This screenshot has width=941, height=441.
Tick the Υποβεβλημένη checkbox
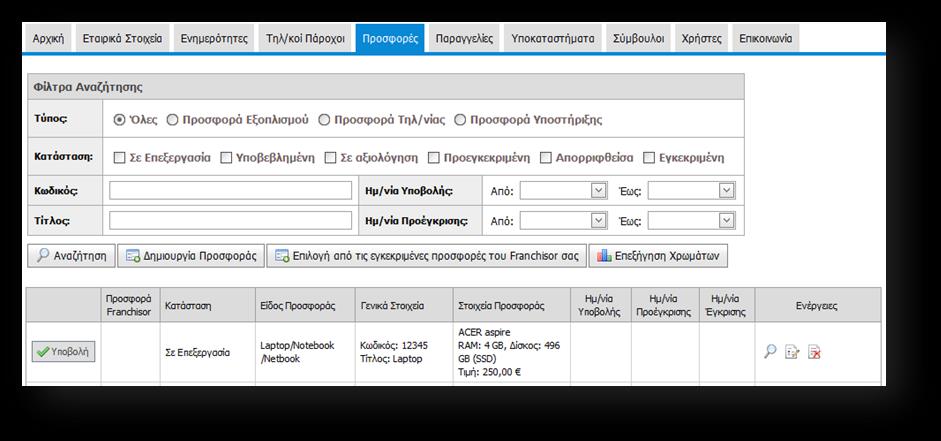[226, 158]
